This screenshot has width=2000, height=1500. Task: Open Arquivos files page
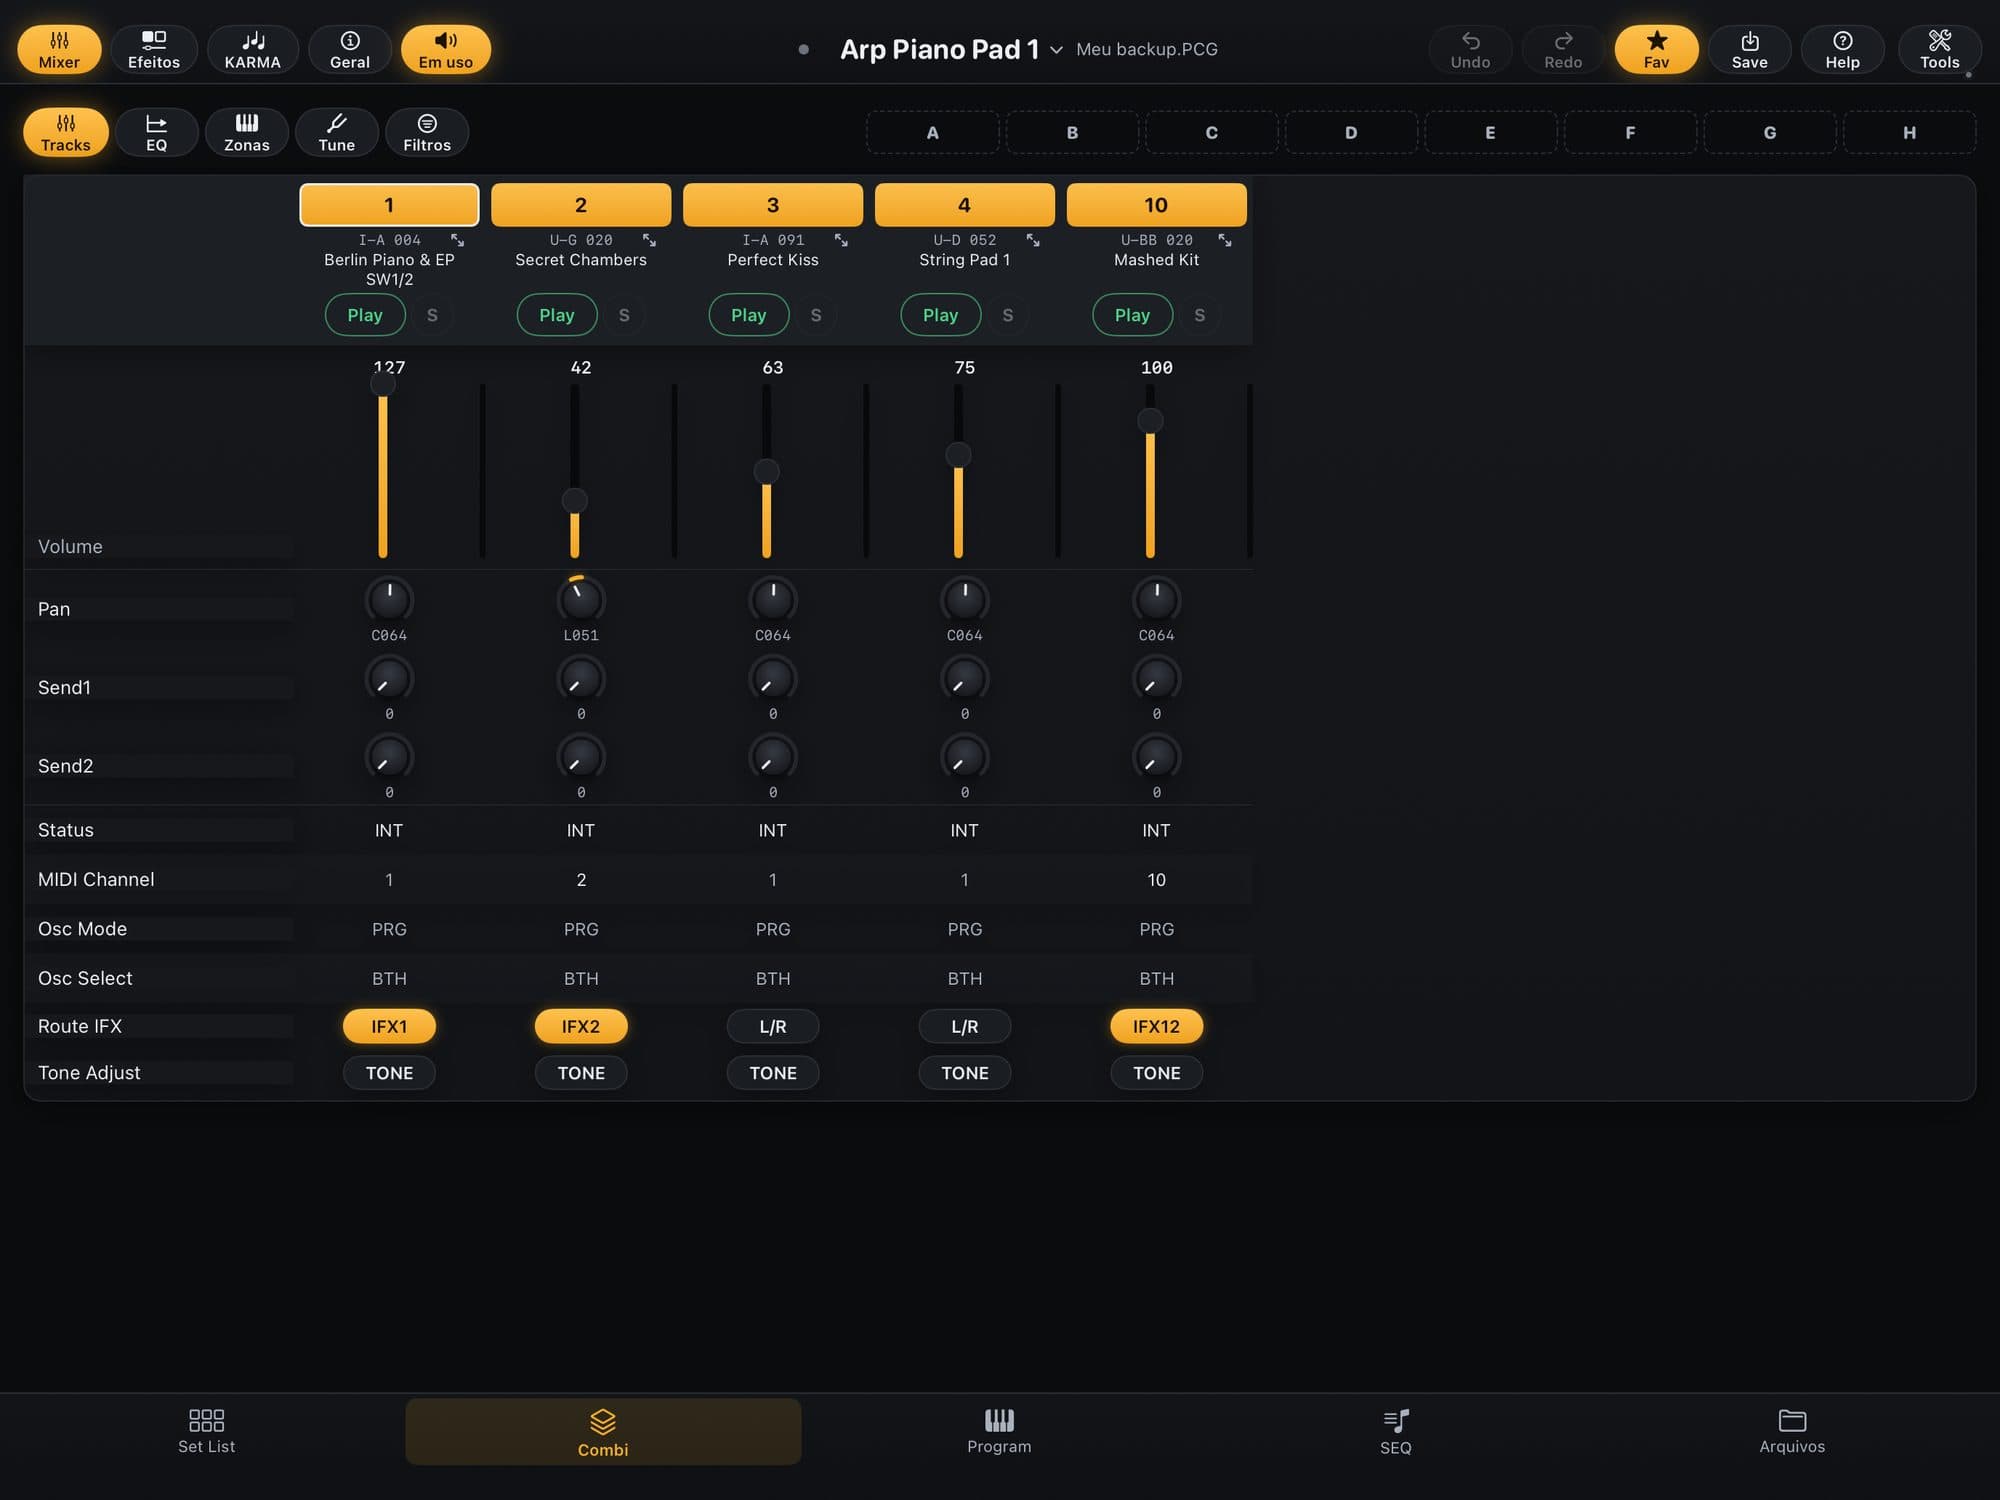[x=1792, y=1431]
